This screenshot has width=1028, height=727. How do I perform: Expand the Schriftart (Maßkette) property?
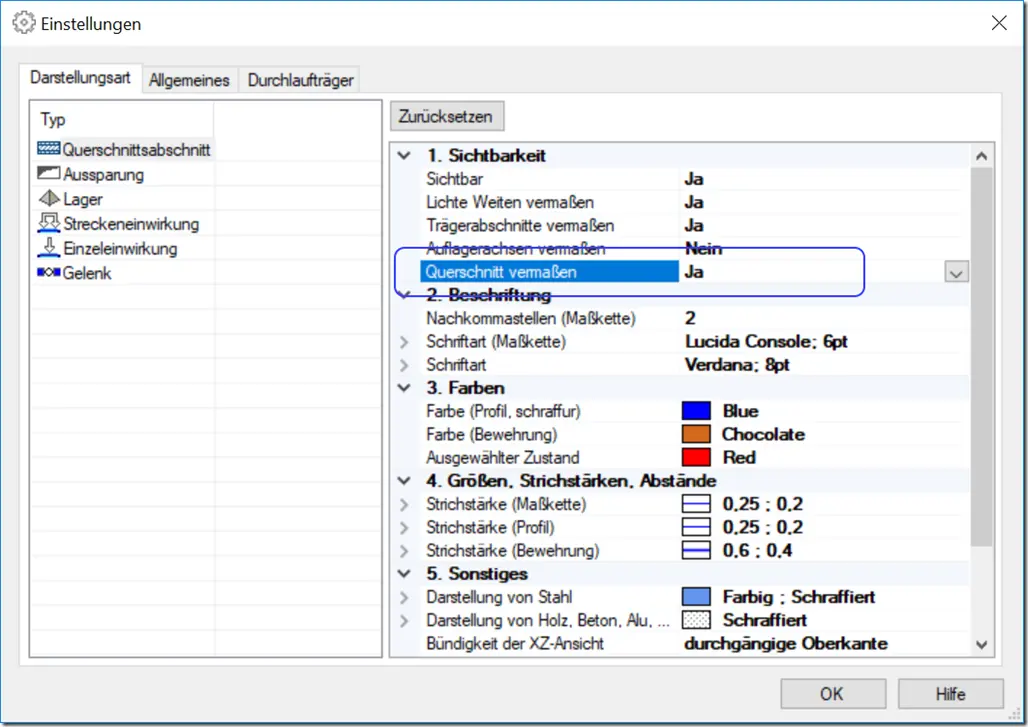click(x=405, y=342)
